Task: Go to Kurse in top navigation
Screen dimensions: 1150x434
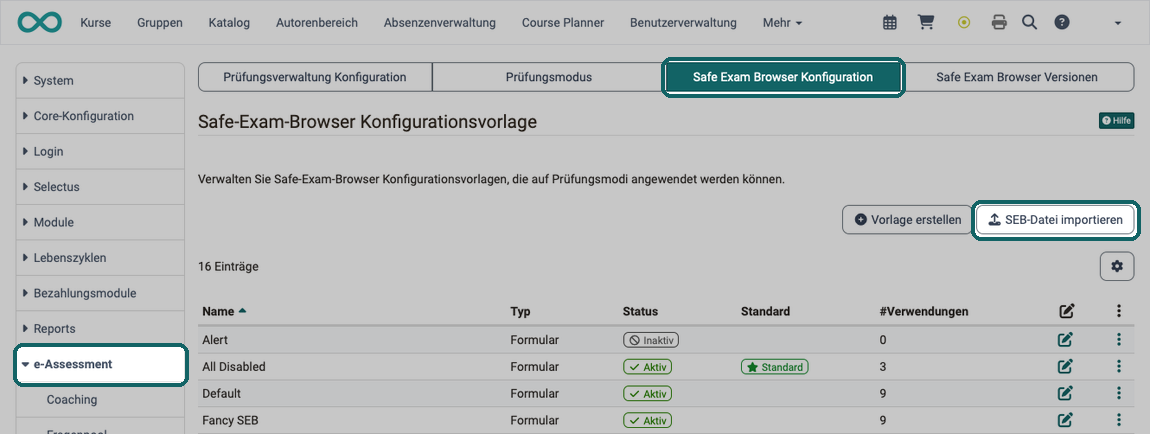Action: (x=95, y=23)
